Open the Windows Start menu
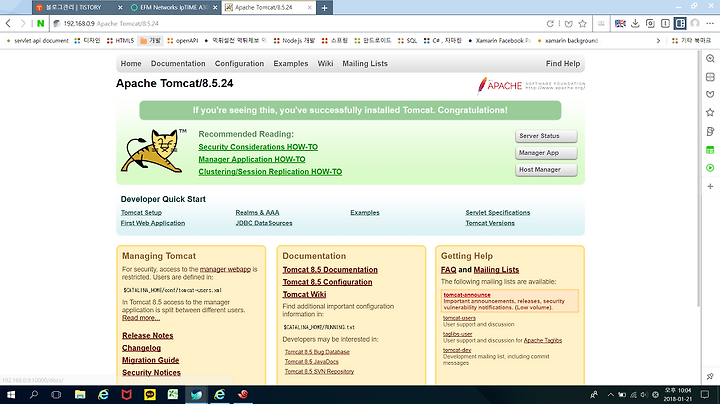This screenshot has width=720, height=404. pyautogui.click(x=11, y=395)
